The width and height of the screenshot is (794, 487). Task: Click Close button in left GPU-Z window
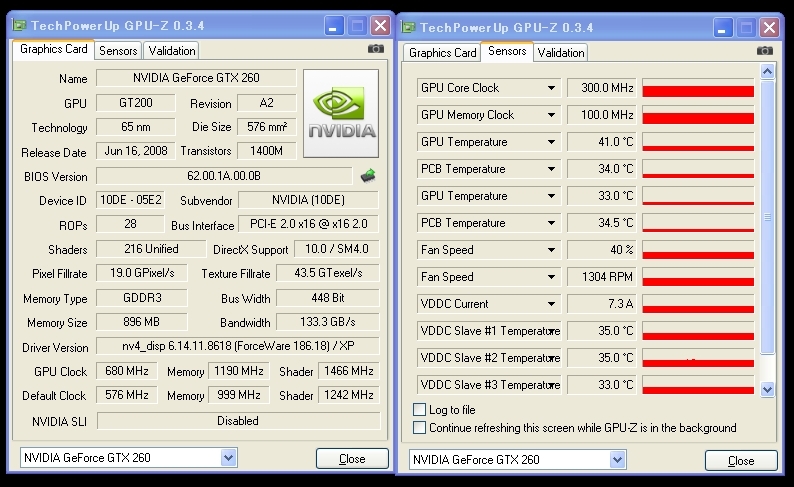click(x=352, y=459)
